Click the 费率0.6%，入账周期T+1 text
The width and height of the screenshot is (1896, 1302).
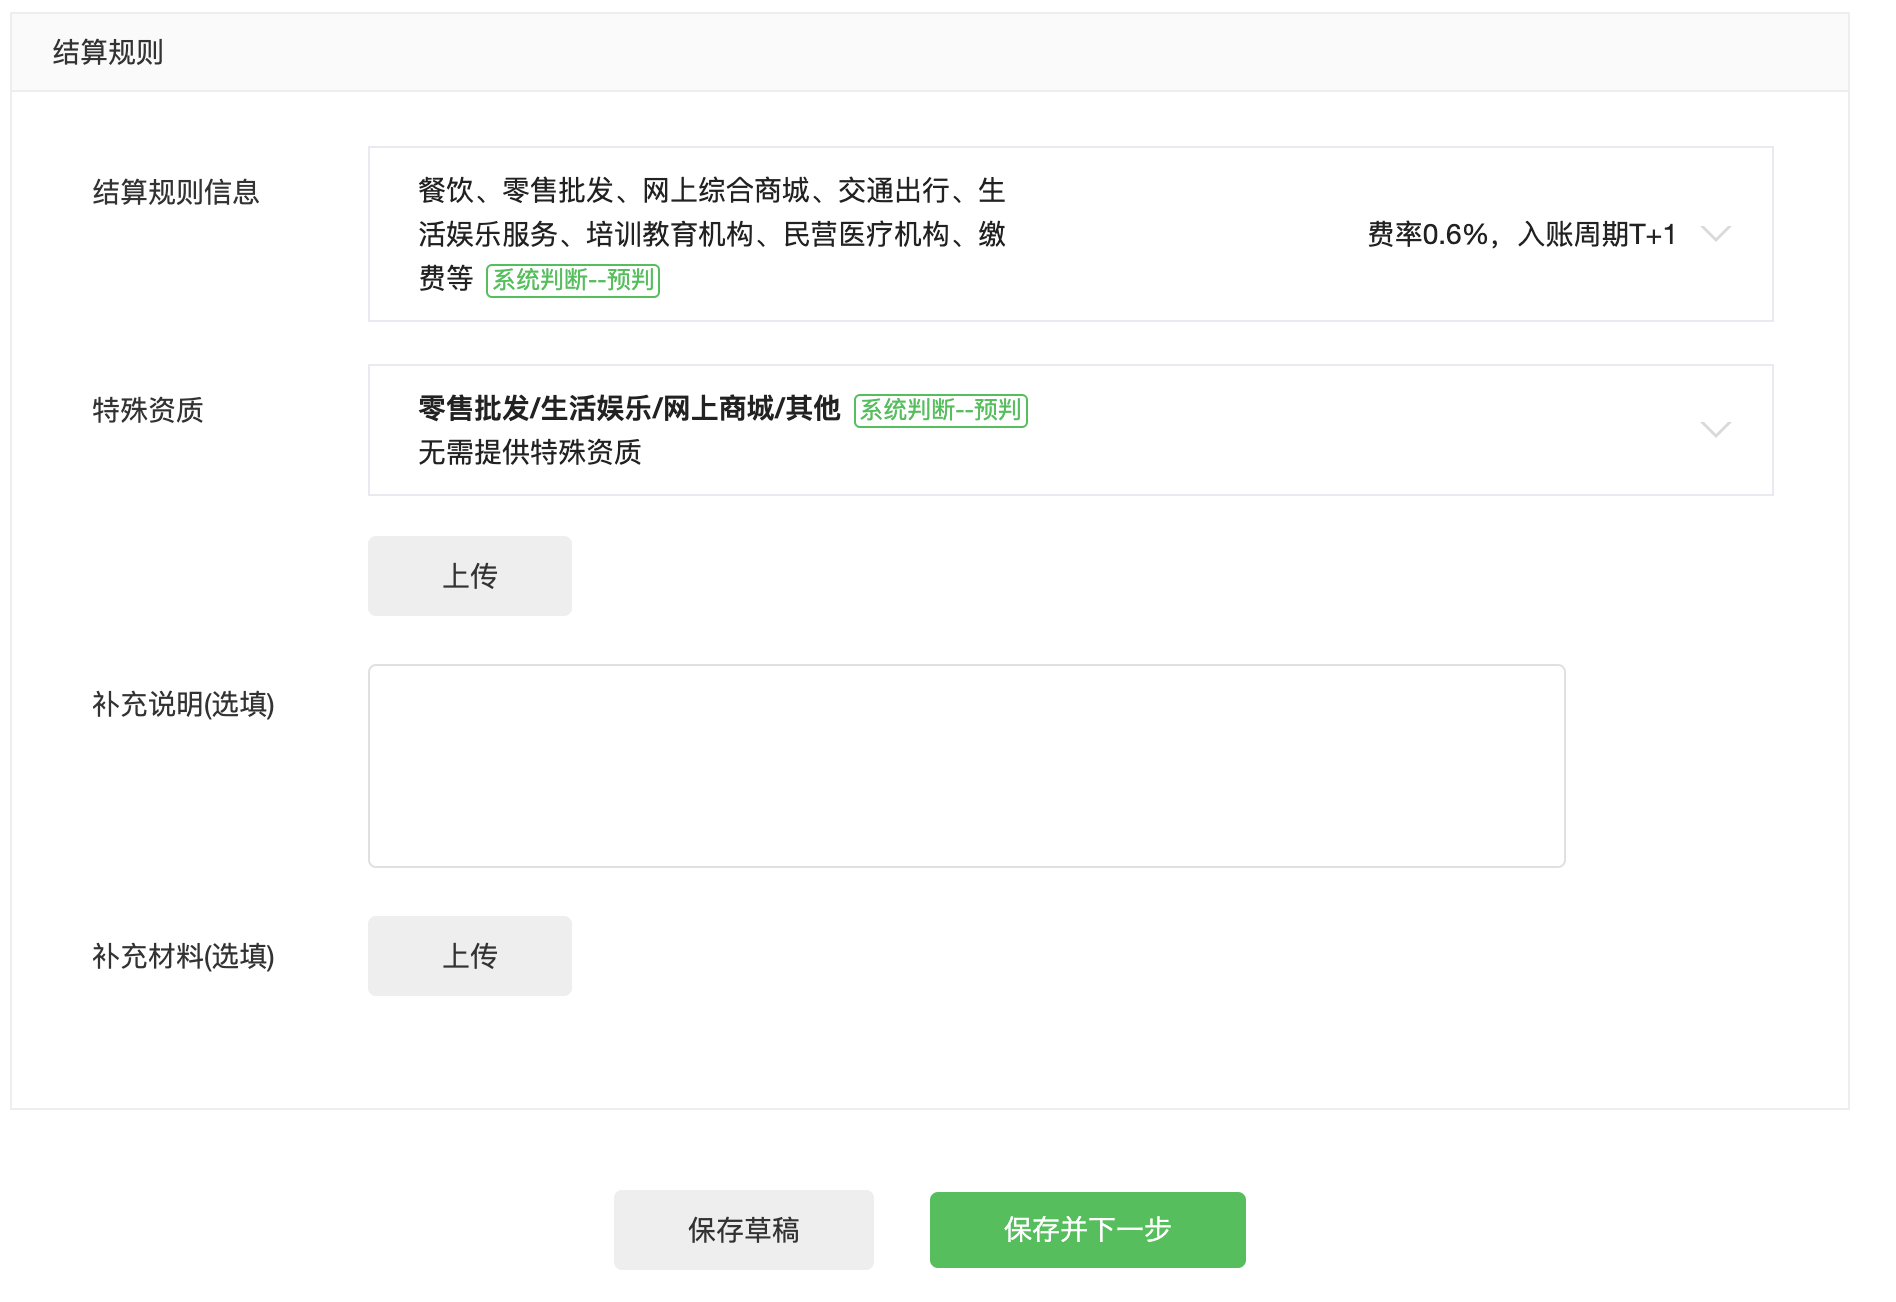click(1521, 234)
